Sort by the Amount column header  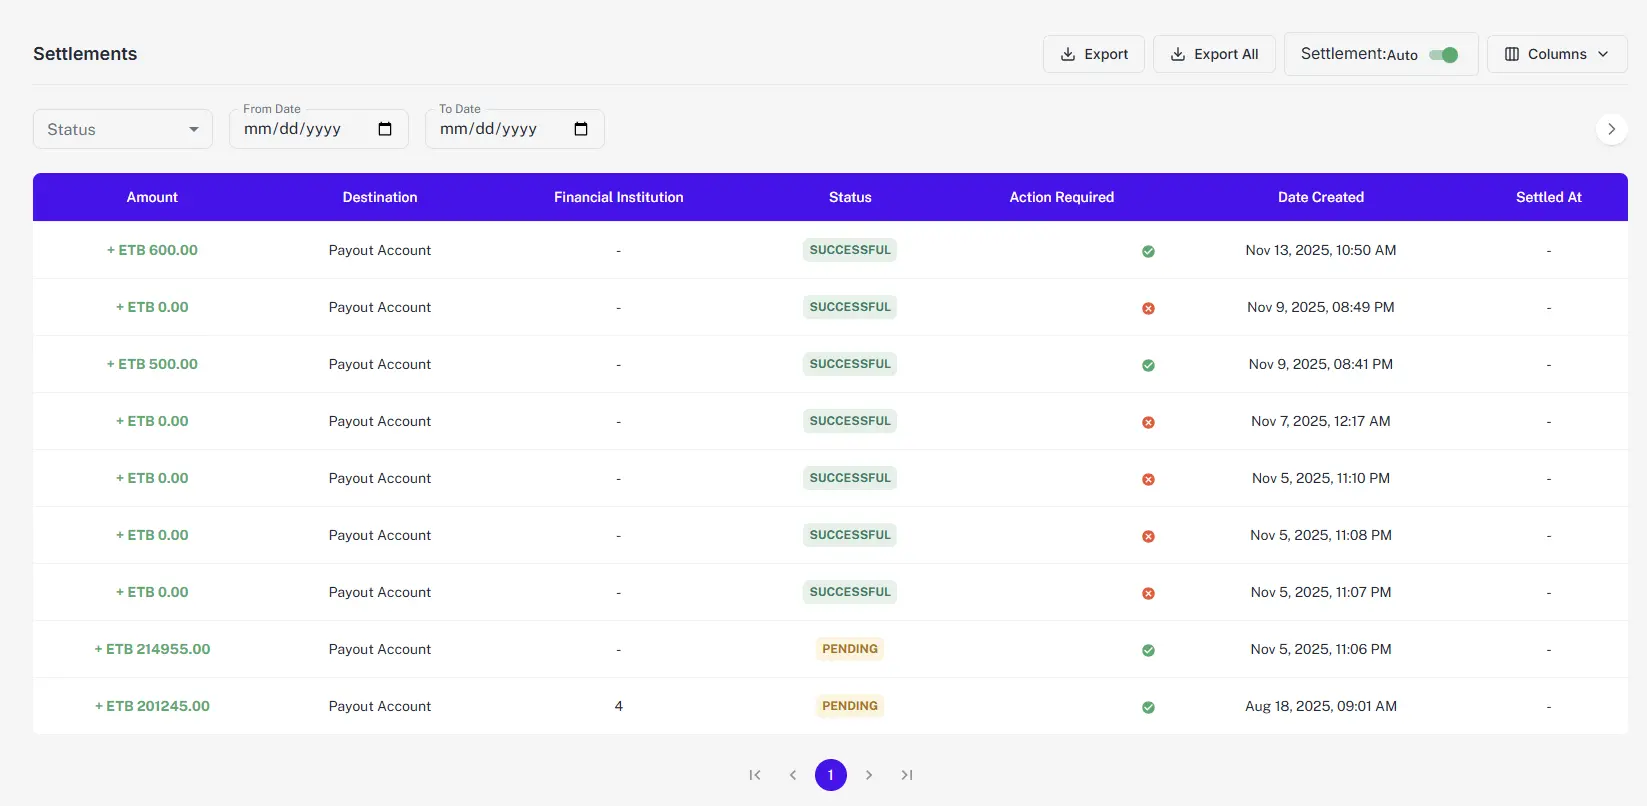pos(152,197)
